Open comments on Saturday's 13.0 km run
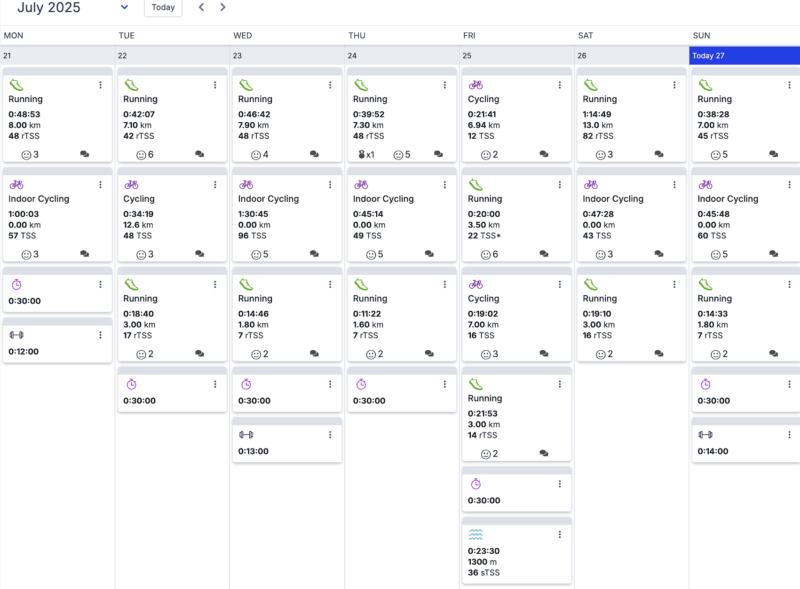The height and width of the screenshot is (589, 800). [x=659, y=154]
